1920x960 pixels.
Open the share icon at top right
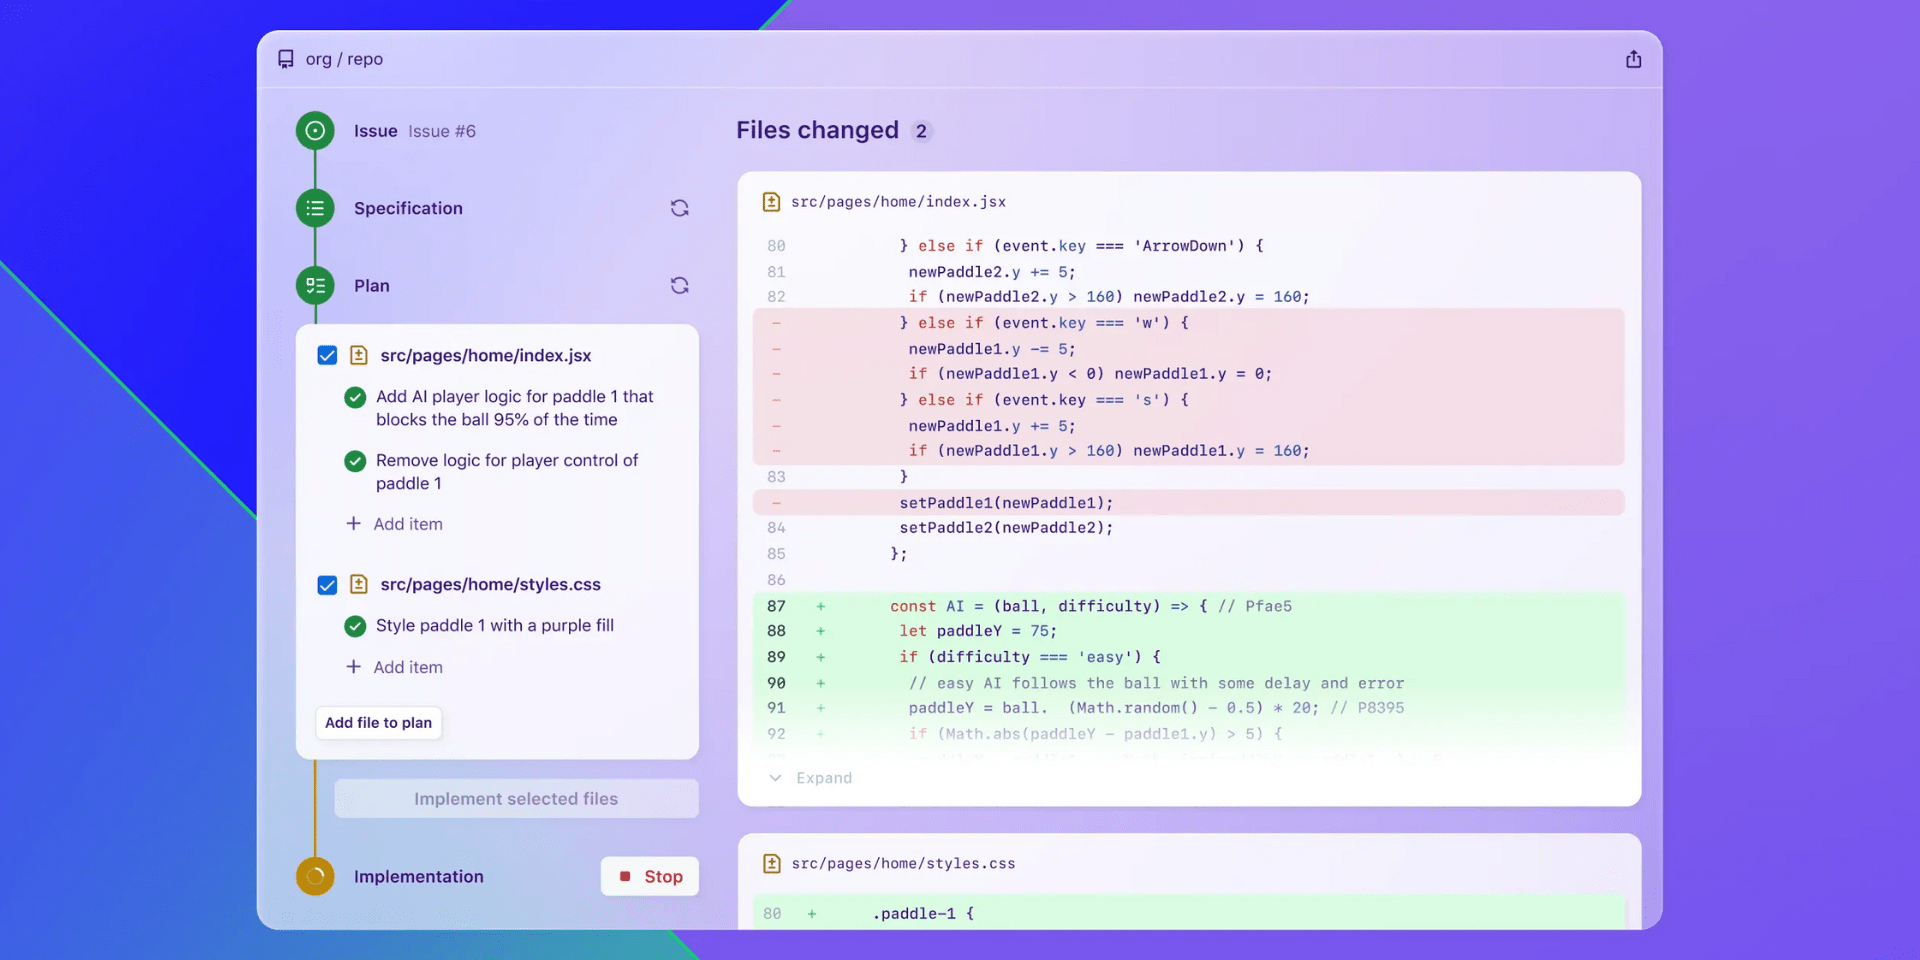coord(1634,58)
